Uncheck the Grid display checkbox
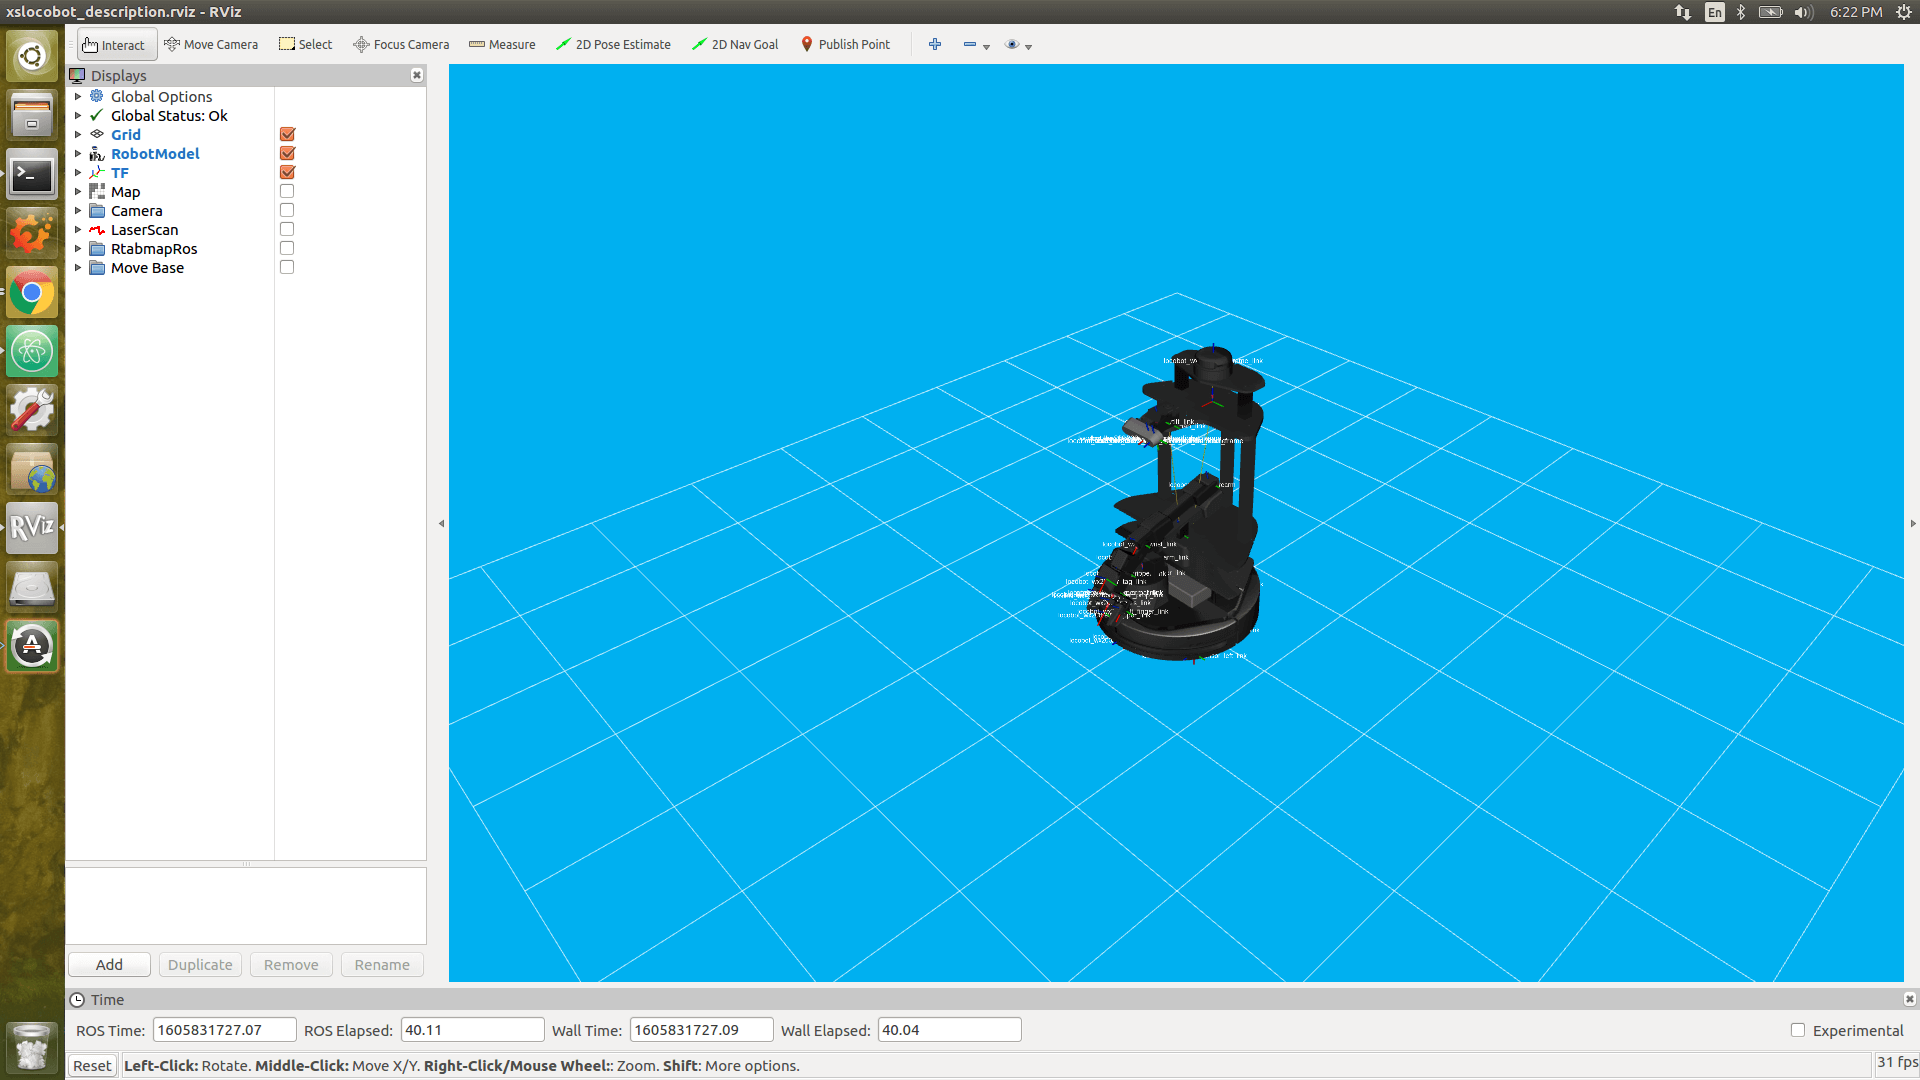The height and width of the screenshot is (1080, 1920). click(x=287, y=134)
